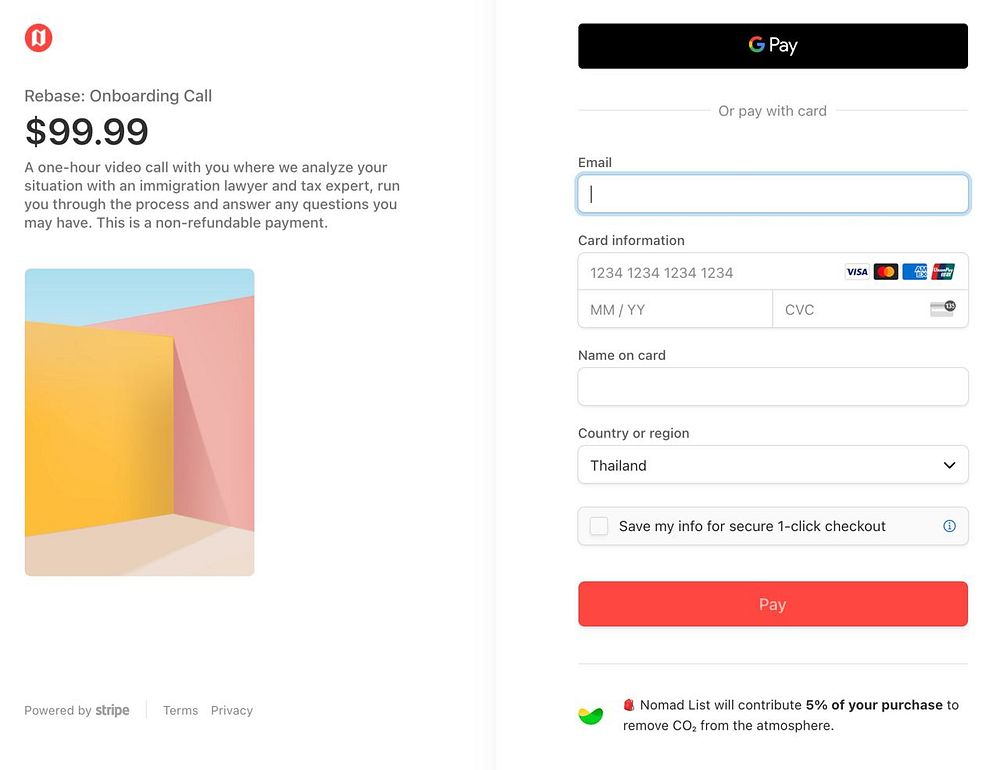Click the CVC card hint icon
Screen dimensions: 1000x770
pos(942,309)
